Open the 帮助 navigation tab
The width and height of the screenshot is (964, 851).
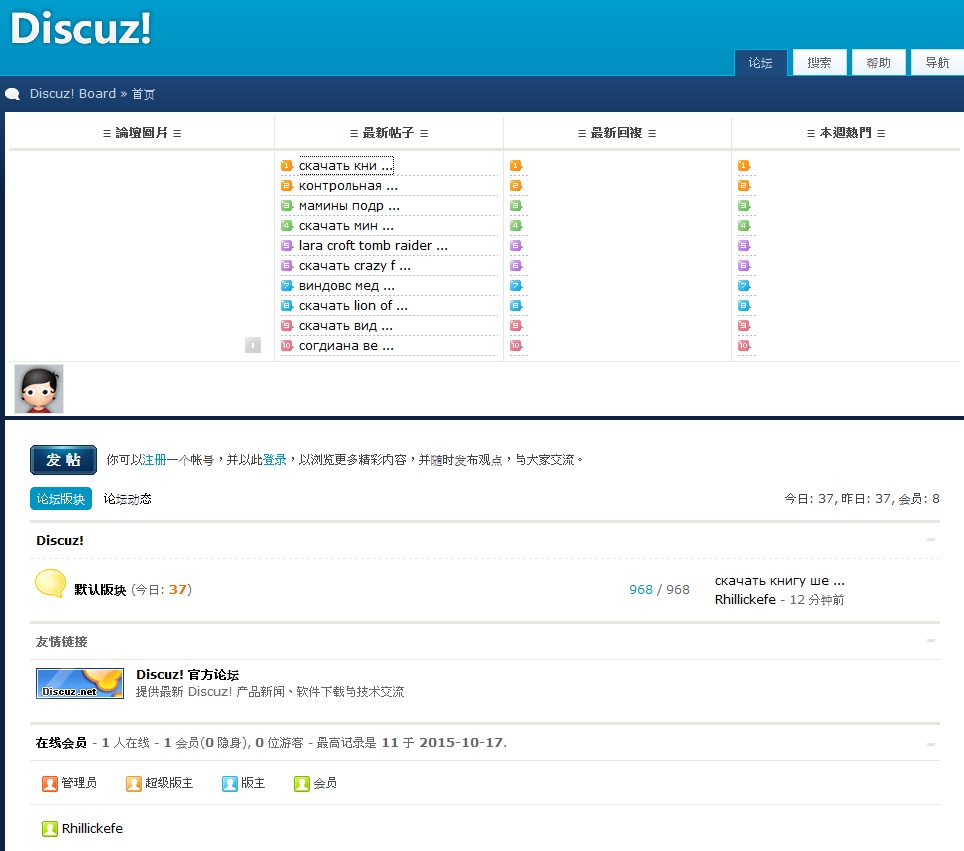click(879, 63)
